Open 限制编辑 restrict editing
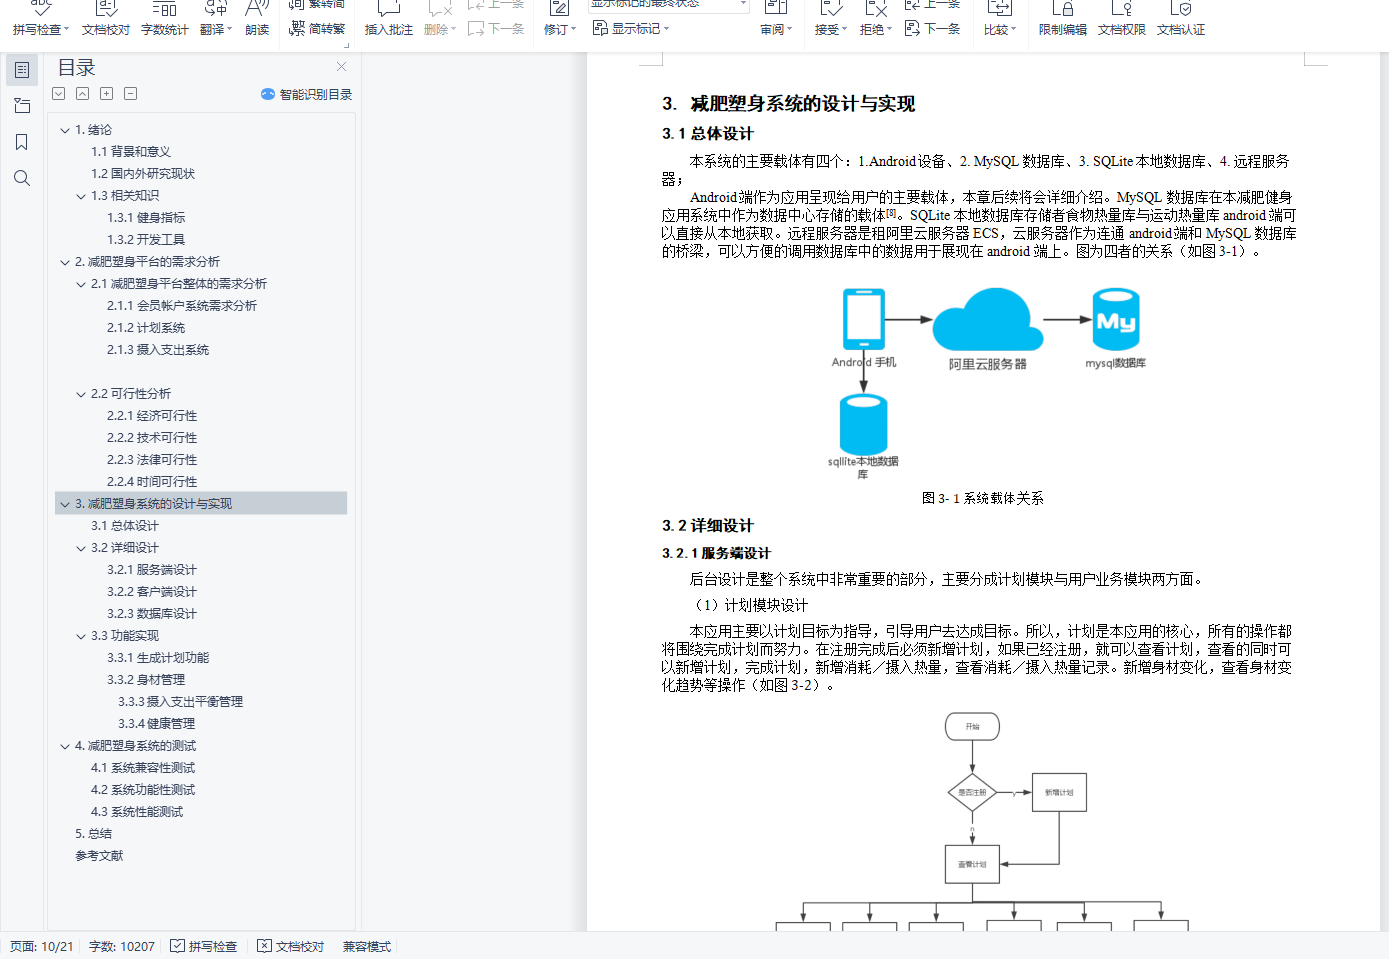The image size is (1389, 959). tap(1062, 19)
